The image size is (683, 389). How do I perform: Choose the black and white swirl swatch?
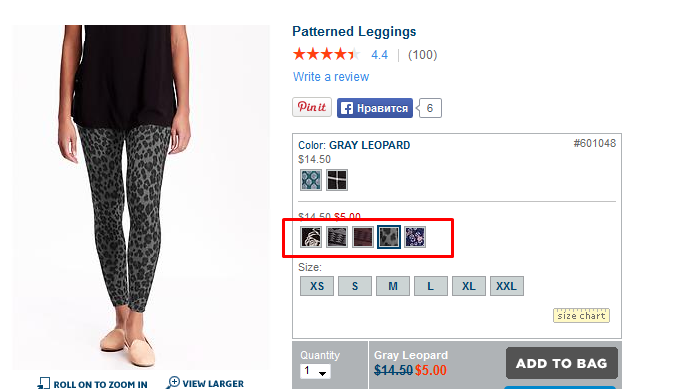point(311,237)
